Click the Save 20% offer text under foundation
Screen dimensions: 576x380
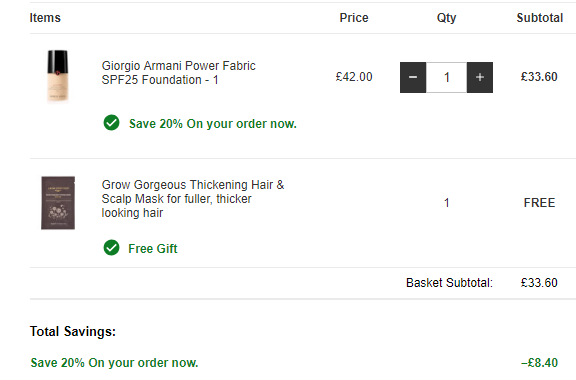pos(213,124)
